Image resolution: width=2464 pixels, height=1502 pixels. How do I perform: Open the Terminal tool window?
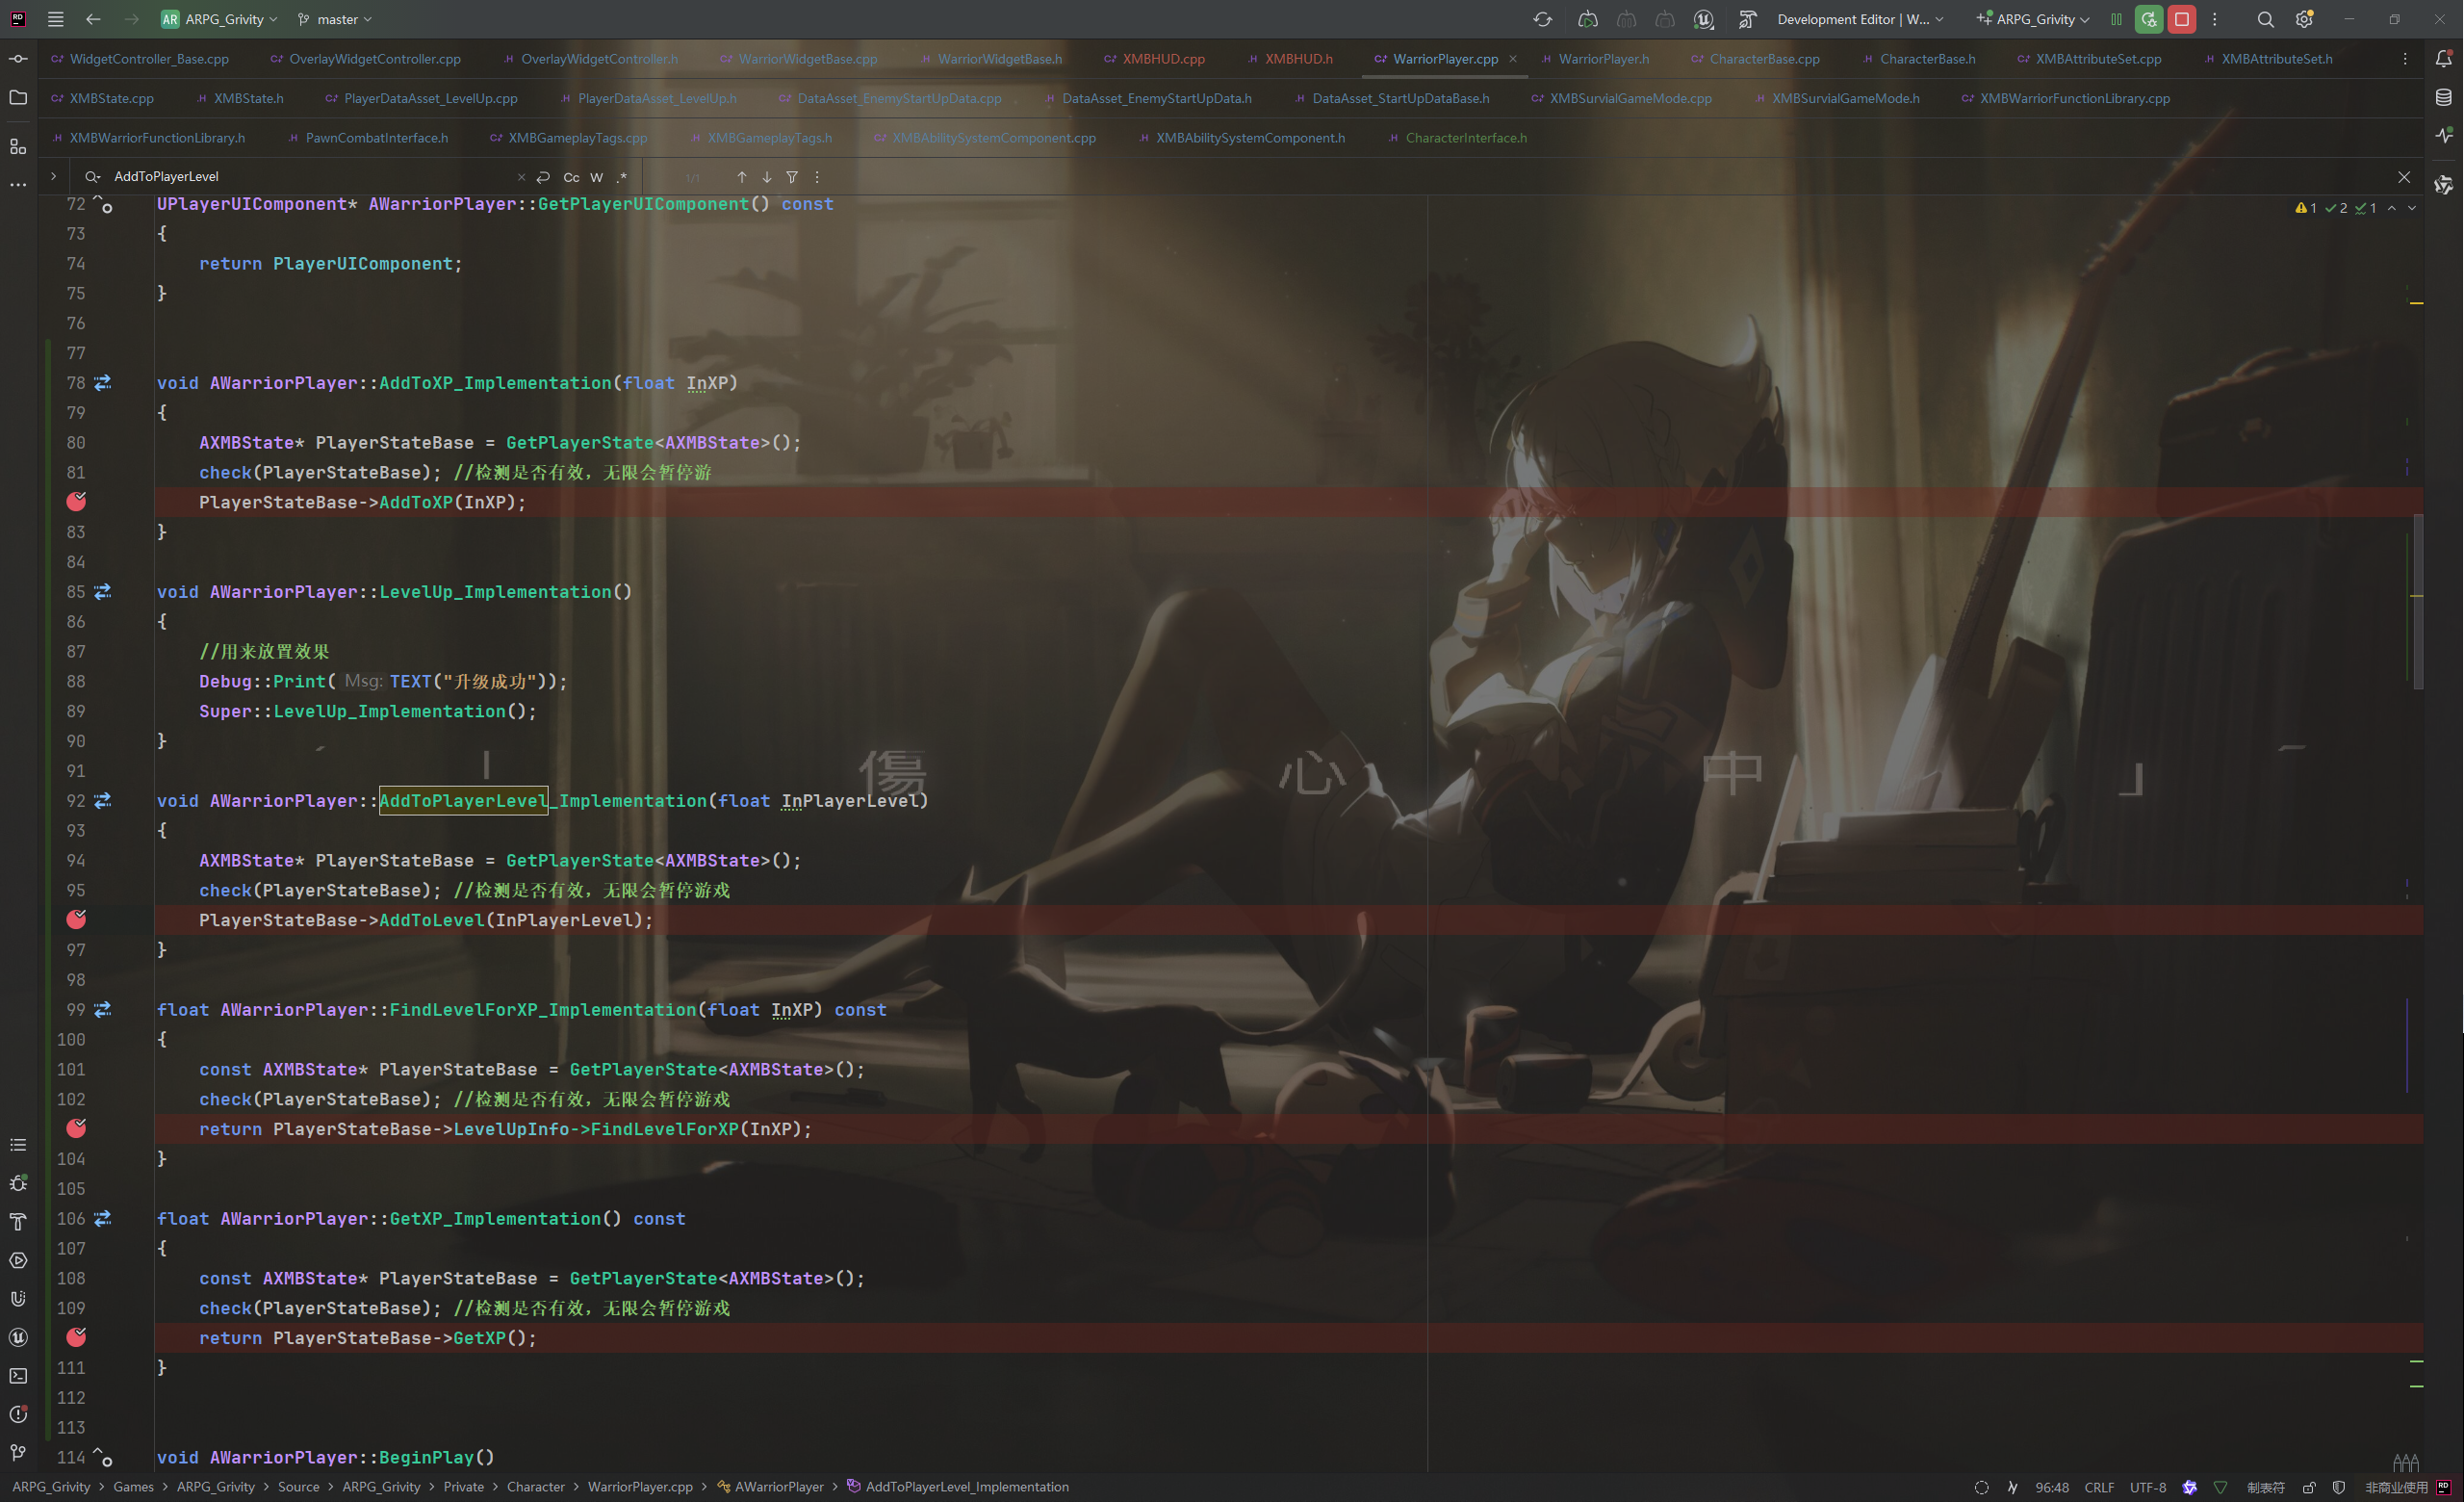18,1376
